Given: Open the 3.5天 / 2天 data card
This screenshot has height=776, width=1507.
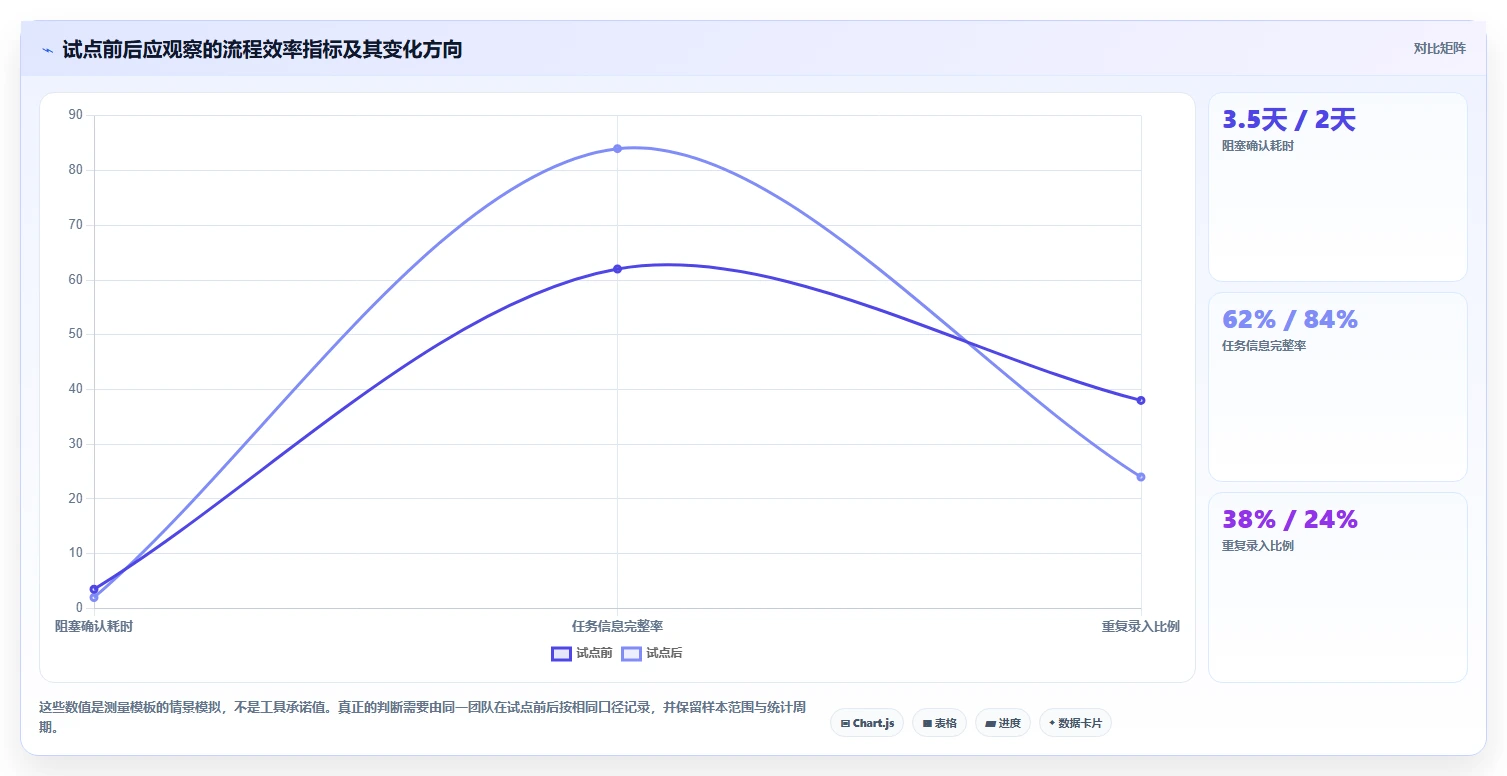Looking at the screenshot, I should click(1338, 187).
